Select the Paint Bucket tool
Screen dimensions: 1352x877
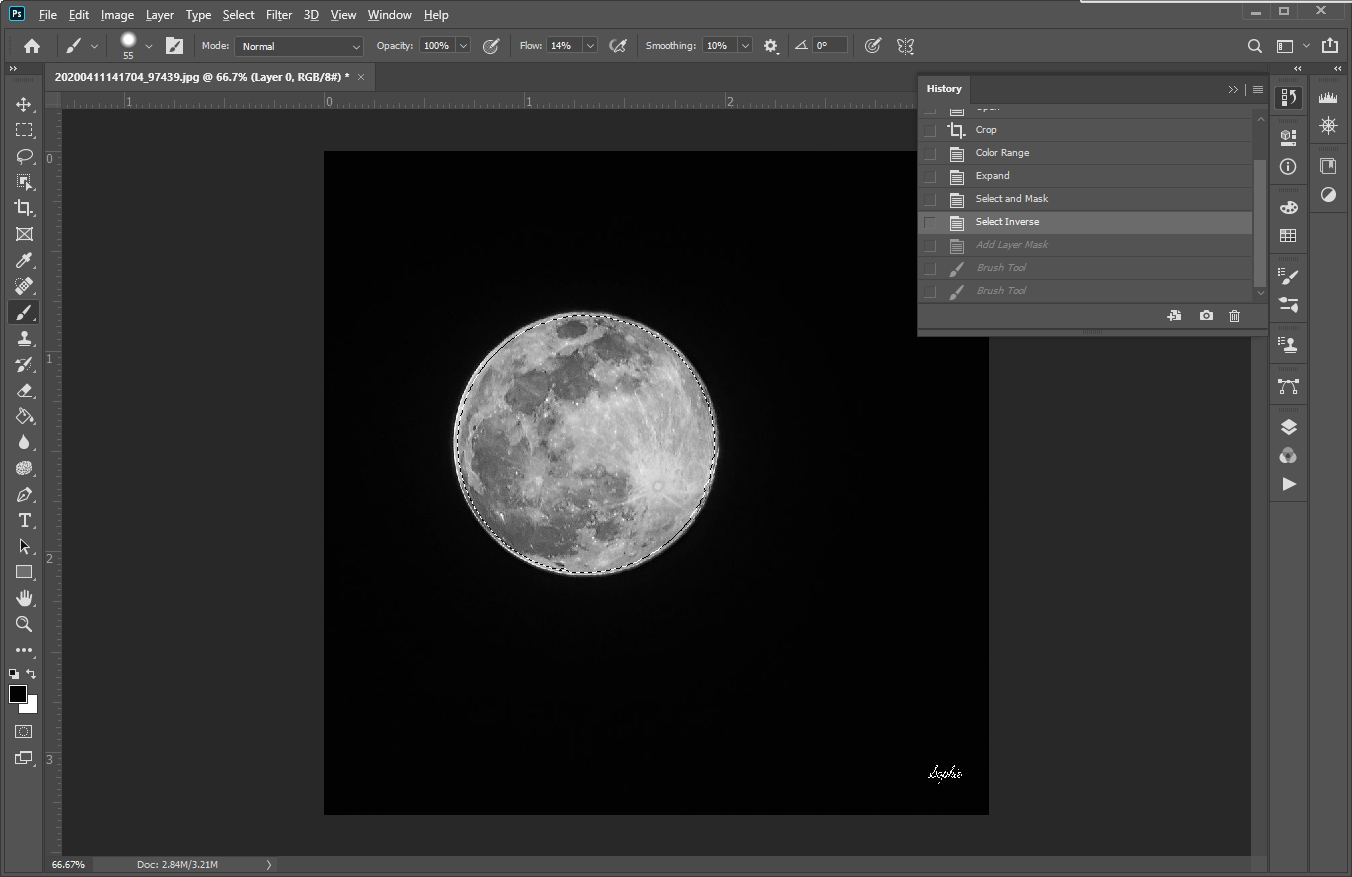point(24,416)
